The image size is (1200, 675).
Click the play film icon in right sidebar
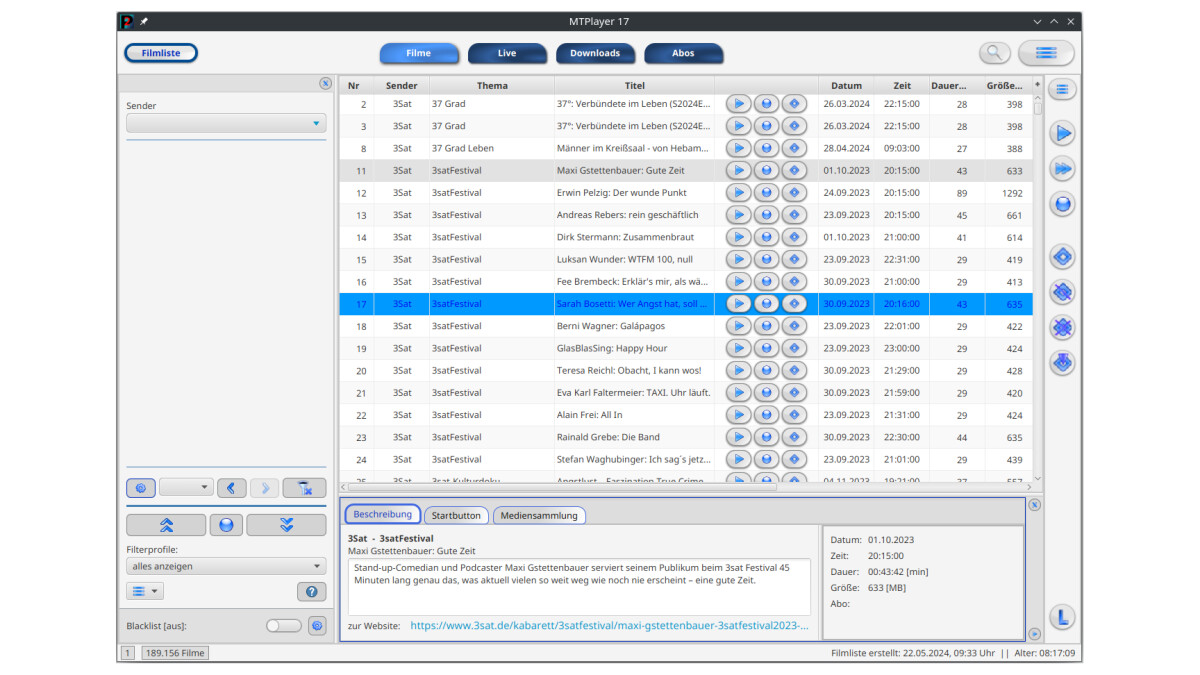pos(1062,133)
